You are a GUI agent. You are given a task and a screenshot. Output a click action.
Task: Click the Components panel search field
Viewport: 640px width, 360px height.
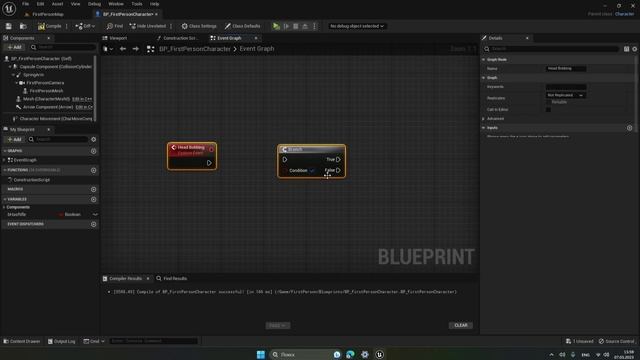[63, 47]
